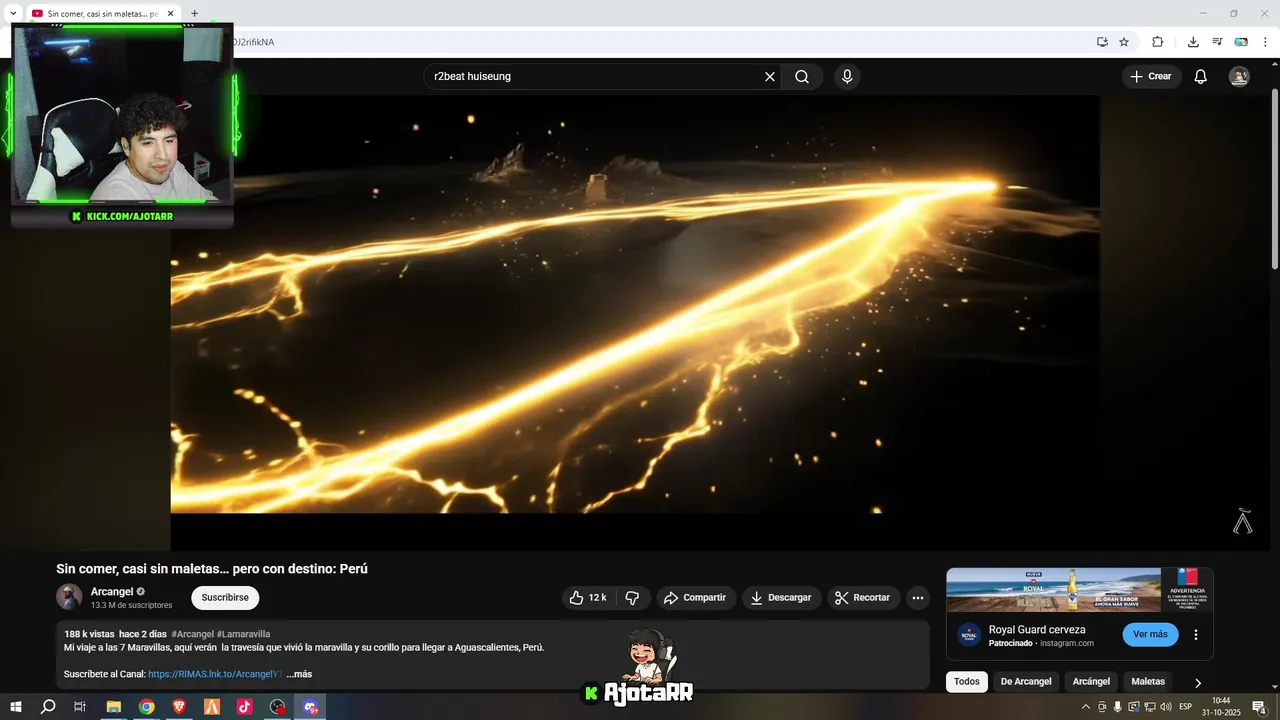Open Chrome profile avatar
Image resolution: width=1280 pixels, height=720 pixels.
click(1241, 42)
